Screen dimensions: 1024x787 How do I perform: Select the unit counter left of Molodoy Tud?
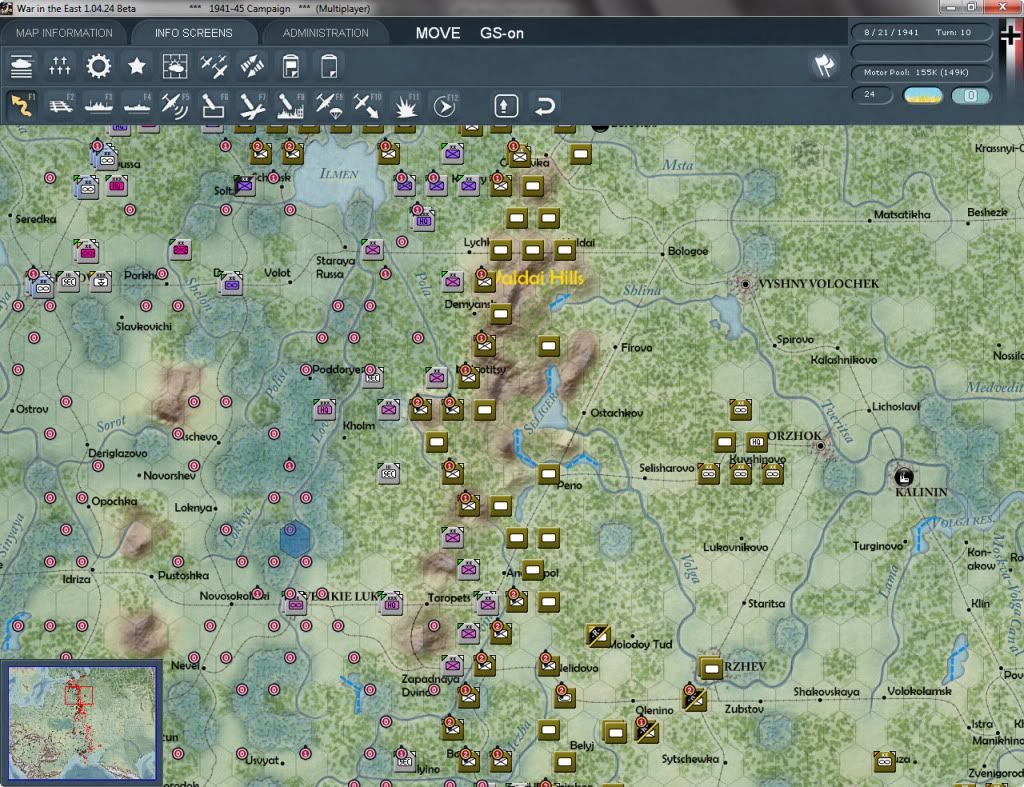coord(598,635)
